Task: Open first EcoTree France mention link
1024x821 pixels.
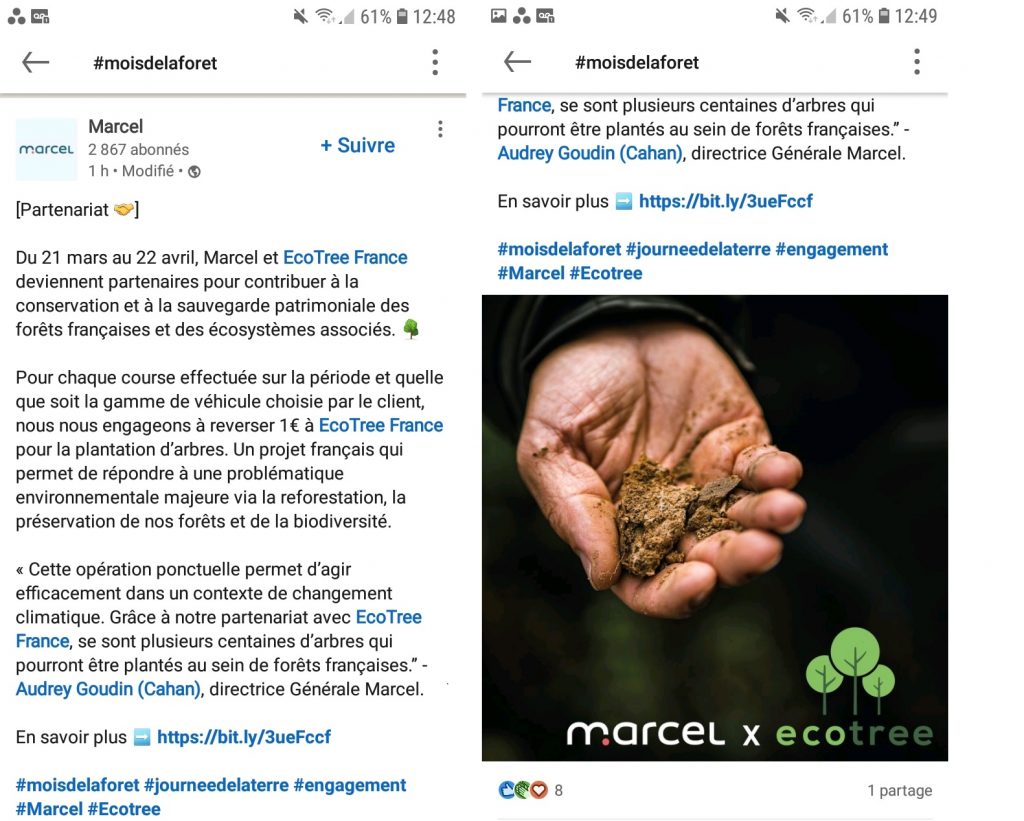Action: (345, 257)
